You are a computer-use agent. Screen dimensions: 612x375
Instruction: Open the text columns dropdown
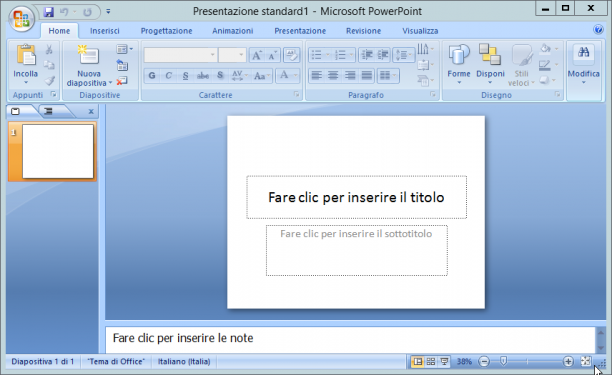tap(388, 75)
